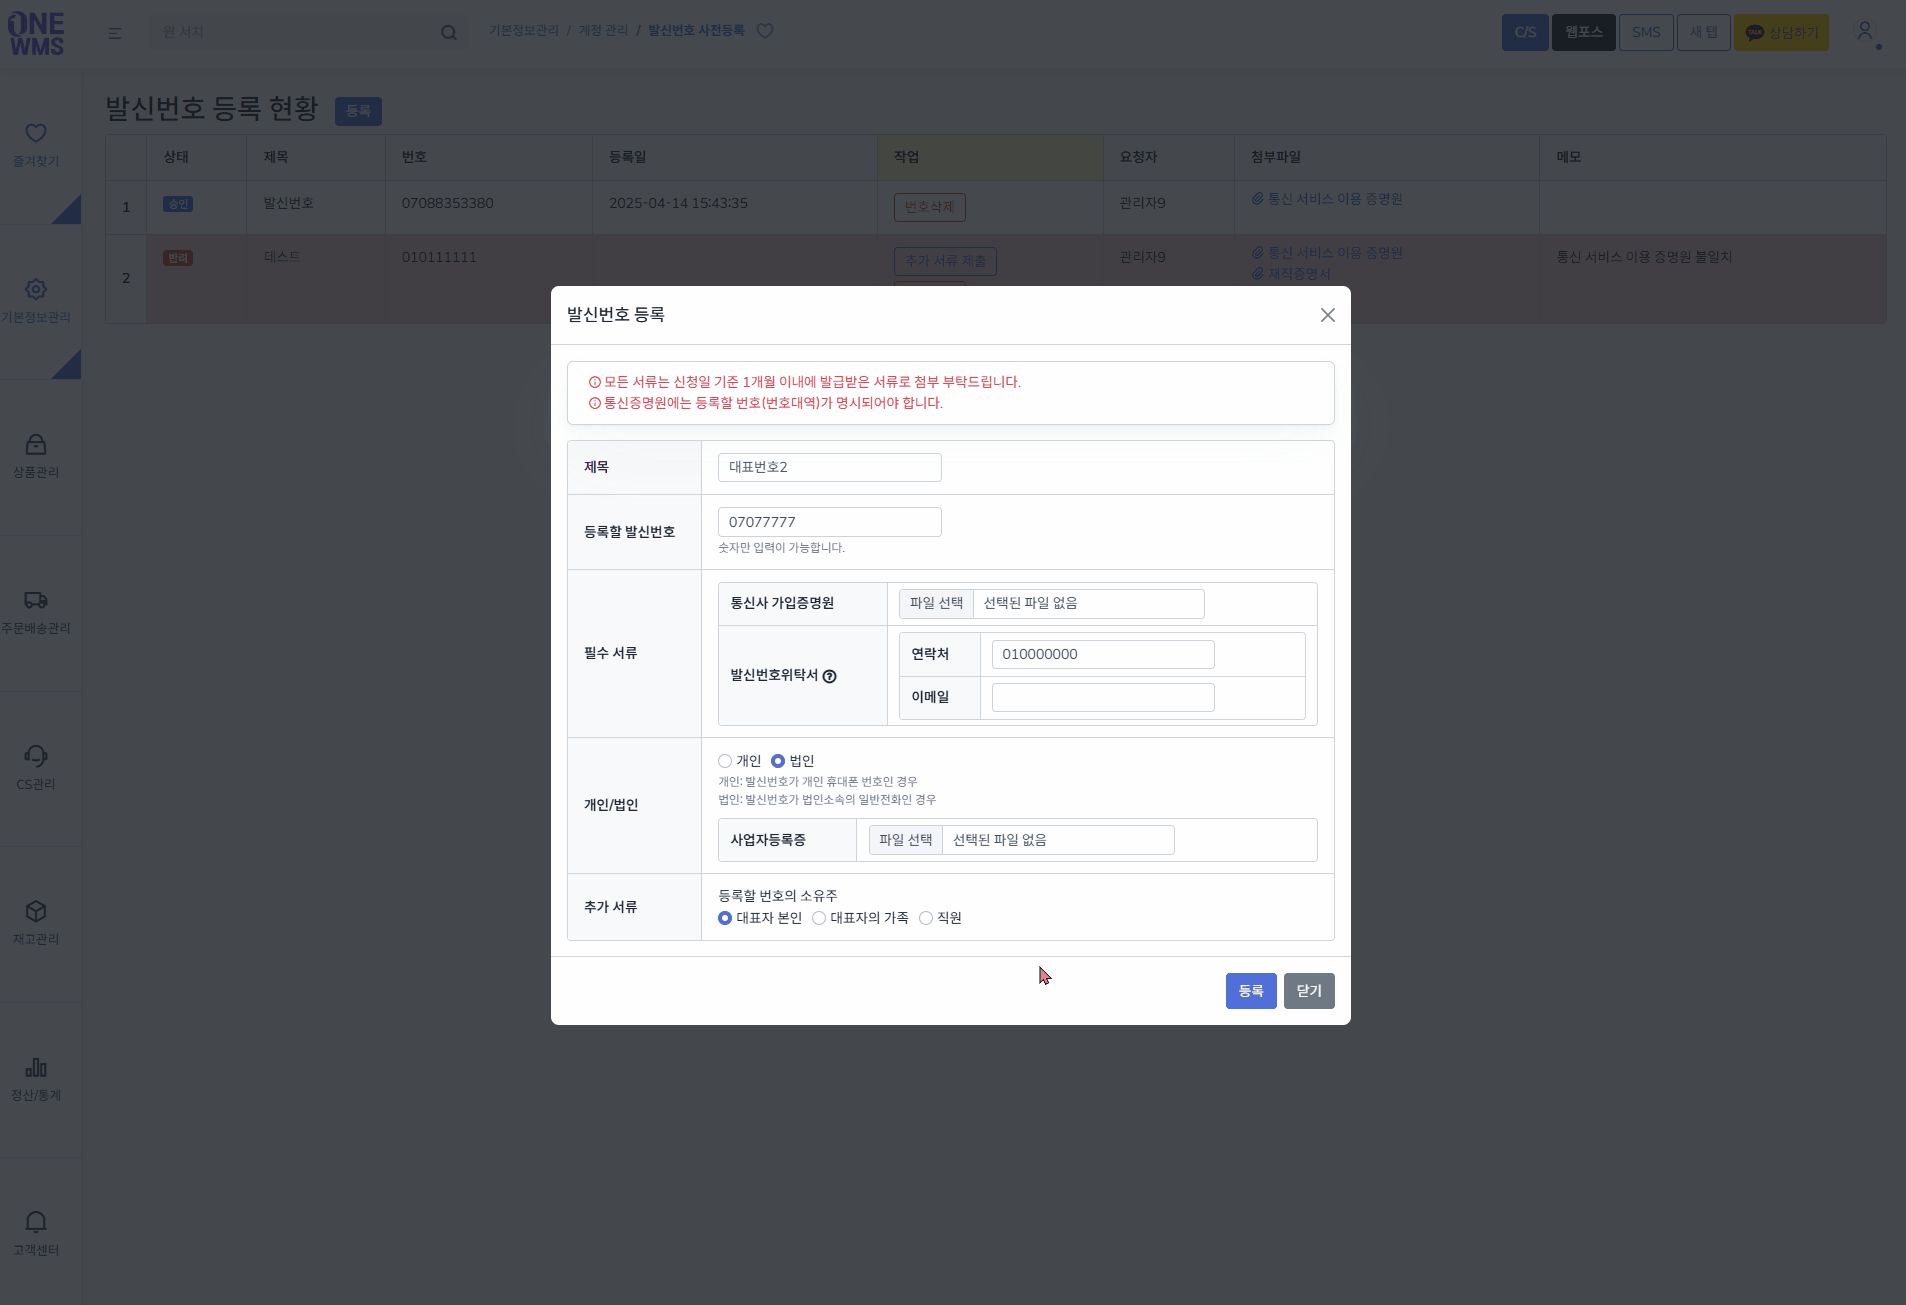Click the 새 탭 button

[x=1704, y=32]
